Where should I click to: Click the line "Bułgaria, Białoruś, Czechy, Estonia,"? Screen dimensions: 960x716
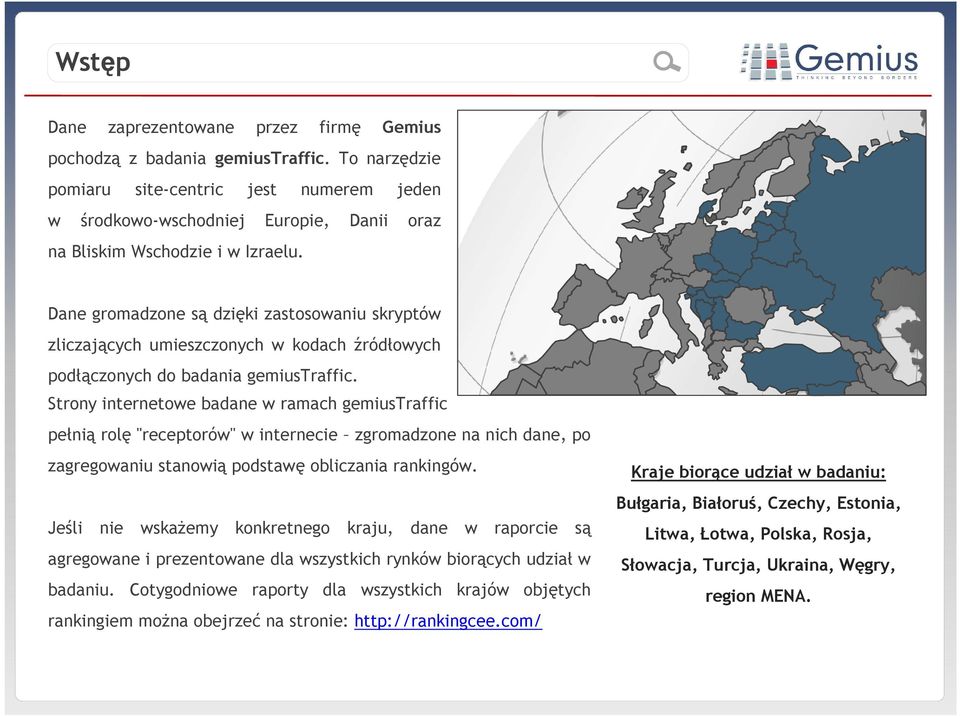click(758, 503)
